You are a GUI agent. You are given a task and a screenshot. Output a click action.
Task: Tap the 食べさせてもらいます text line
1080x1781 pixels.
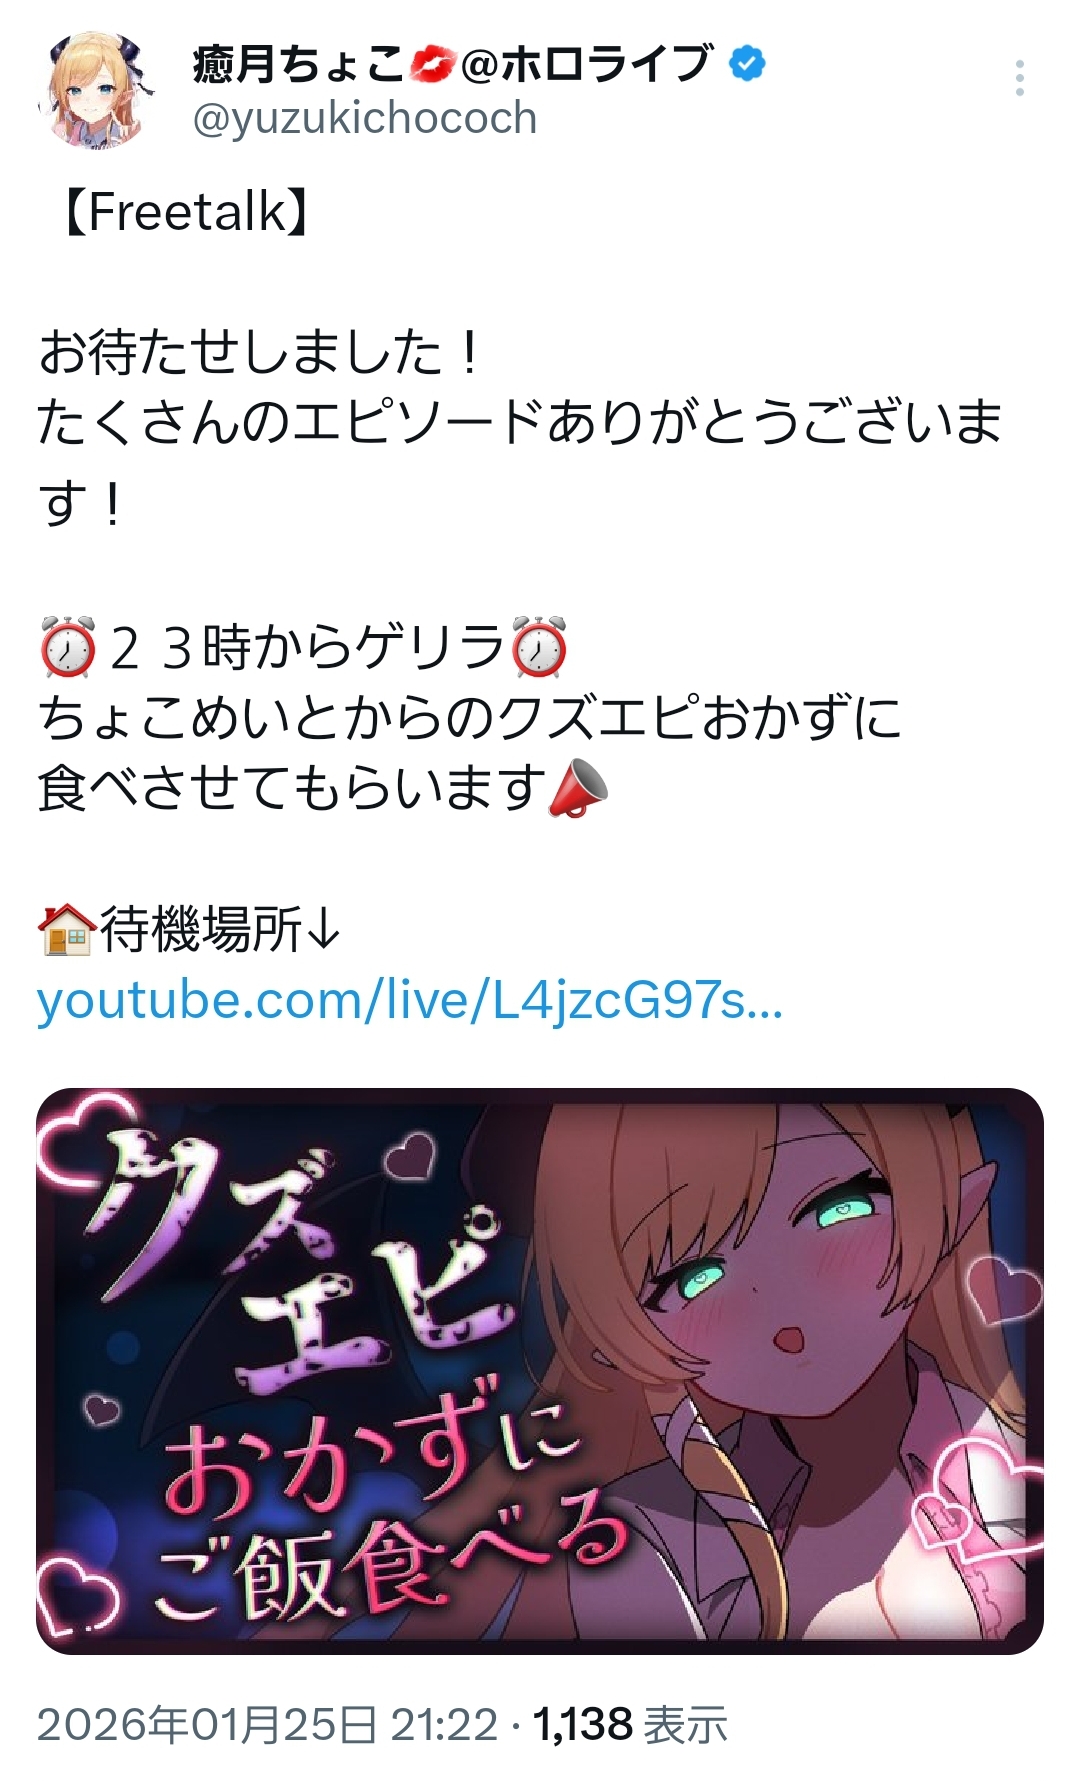(292, 789)
